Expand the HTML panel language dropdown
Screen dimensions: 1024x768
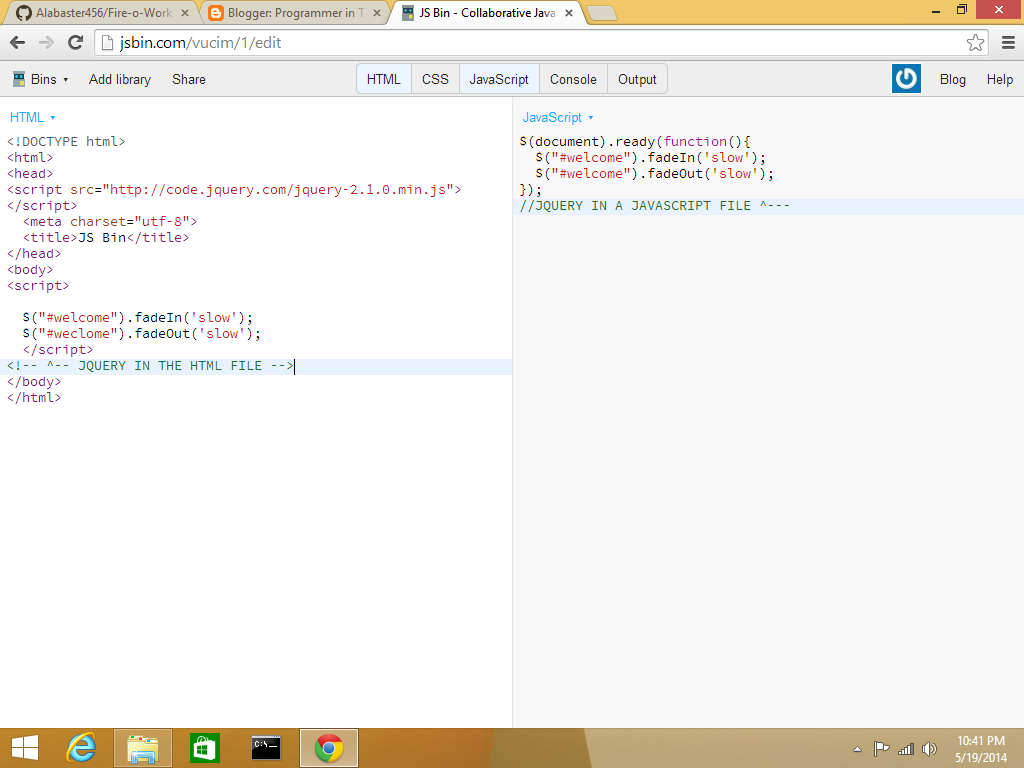point(33,118)
